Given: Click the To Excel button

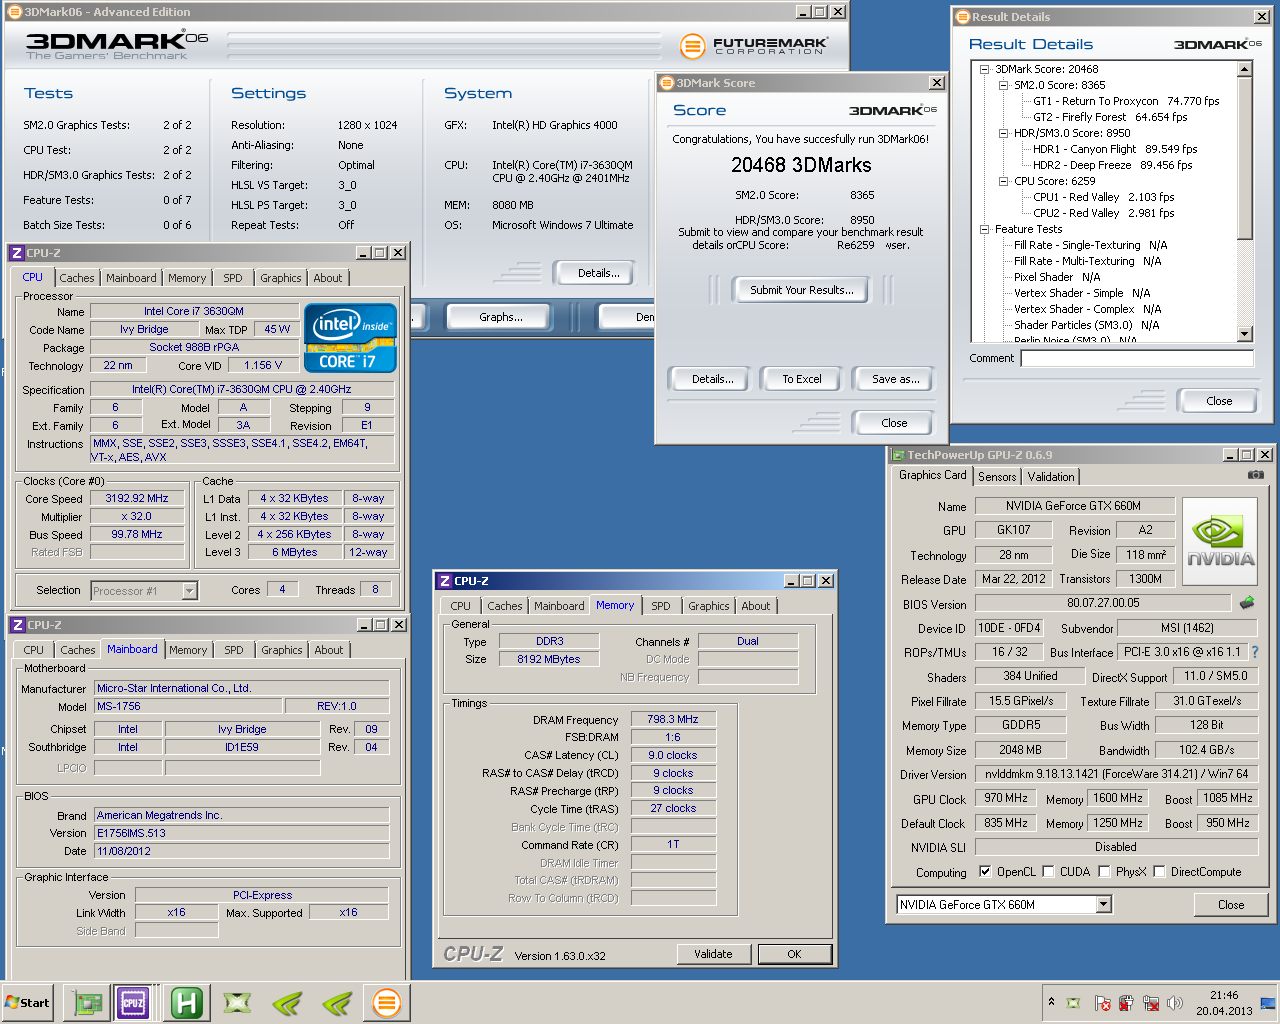Looking at the screenshot, I should (x=802, y=379).
